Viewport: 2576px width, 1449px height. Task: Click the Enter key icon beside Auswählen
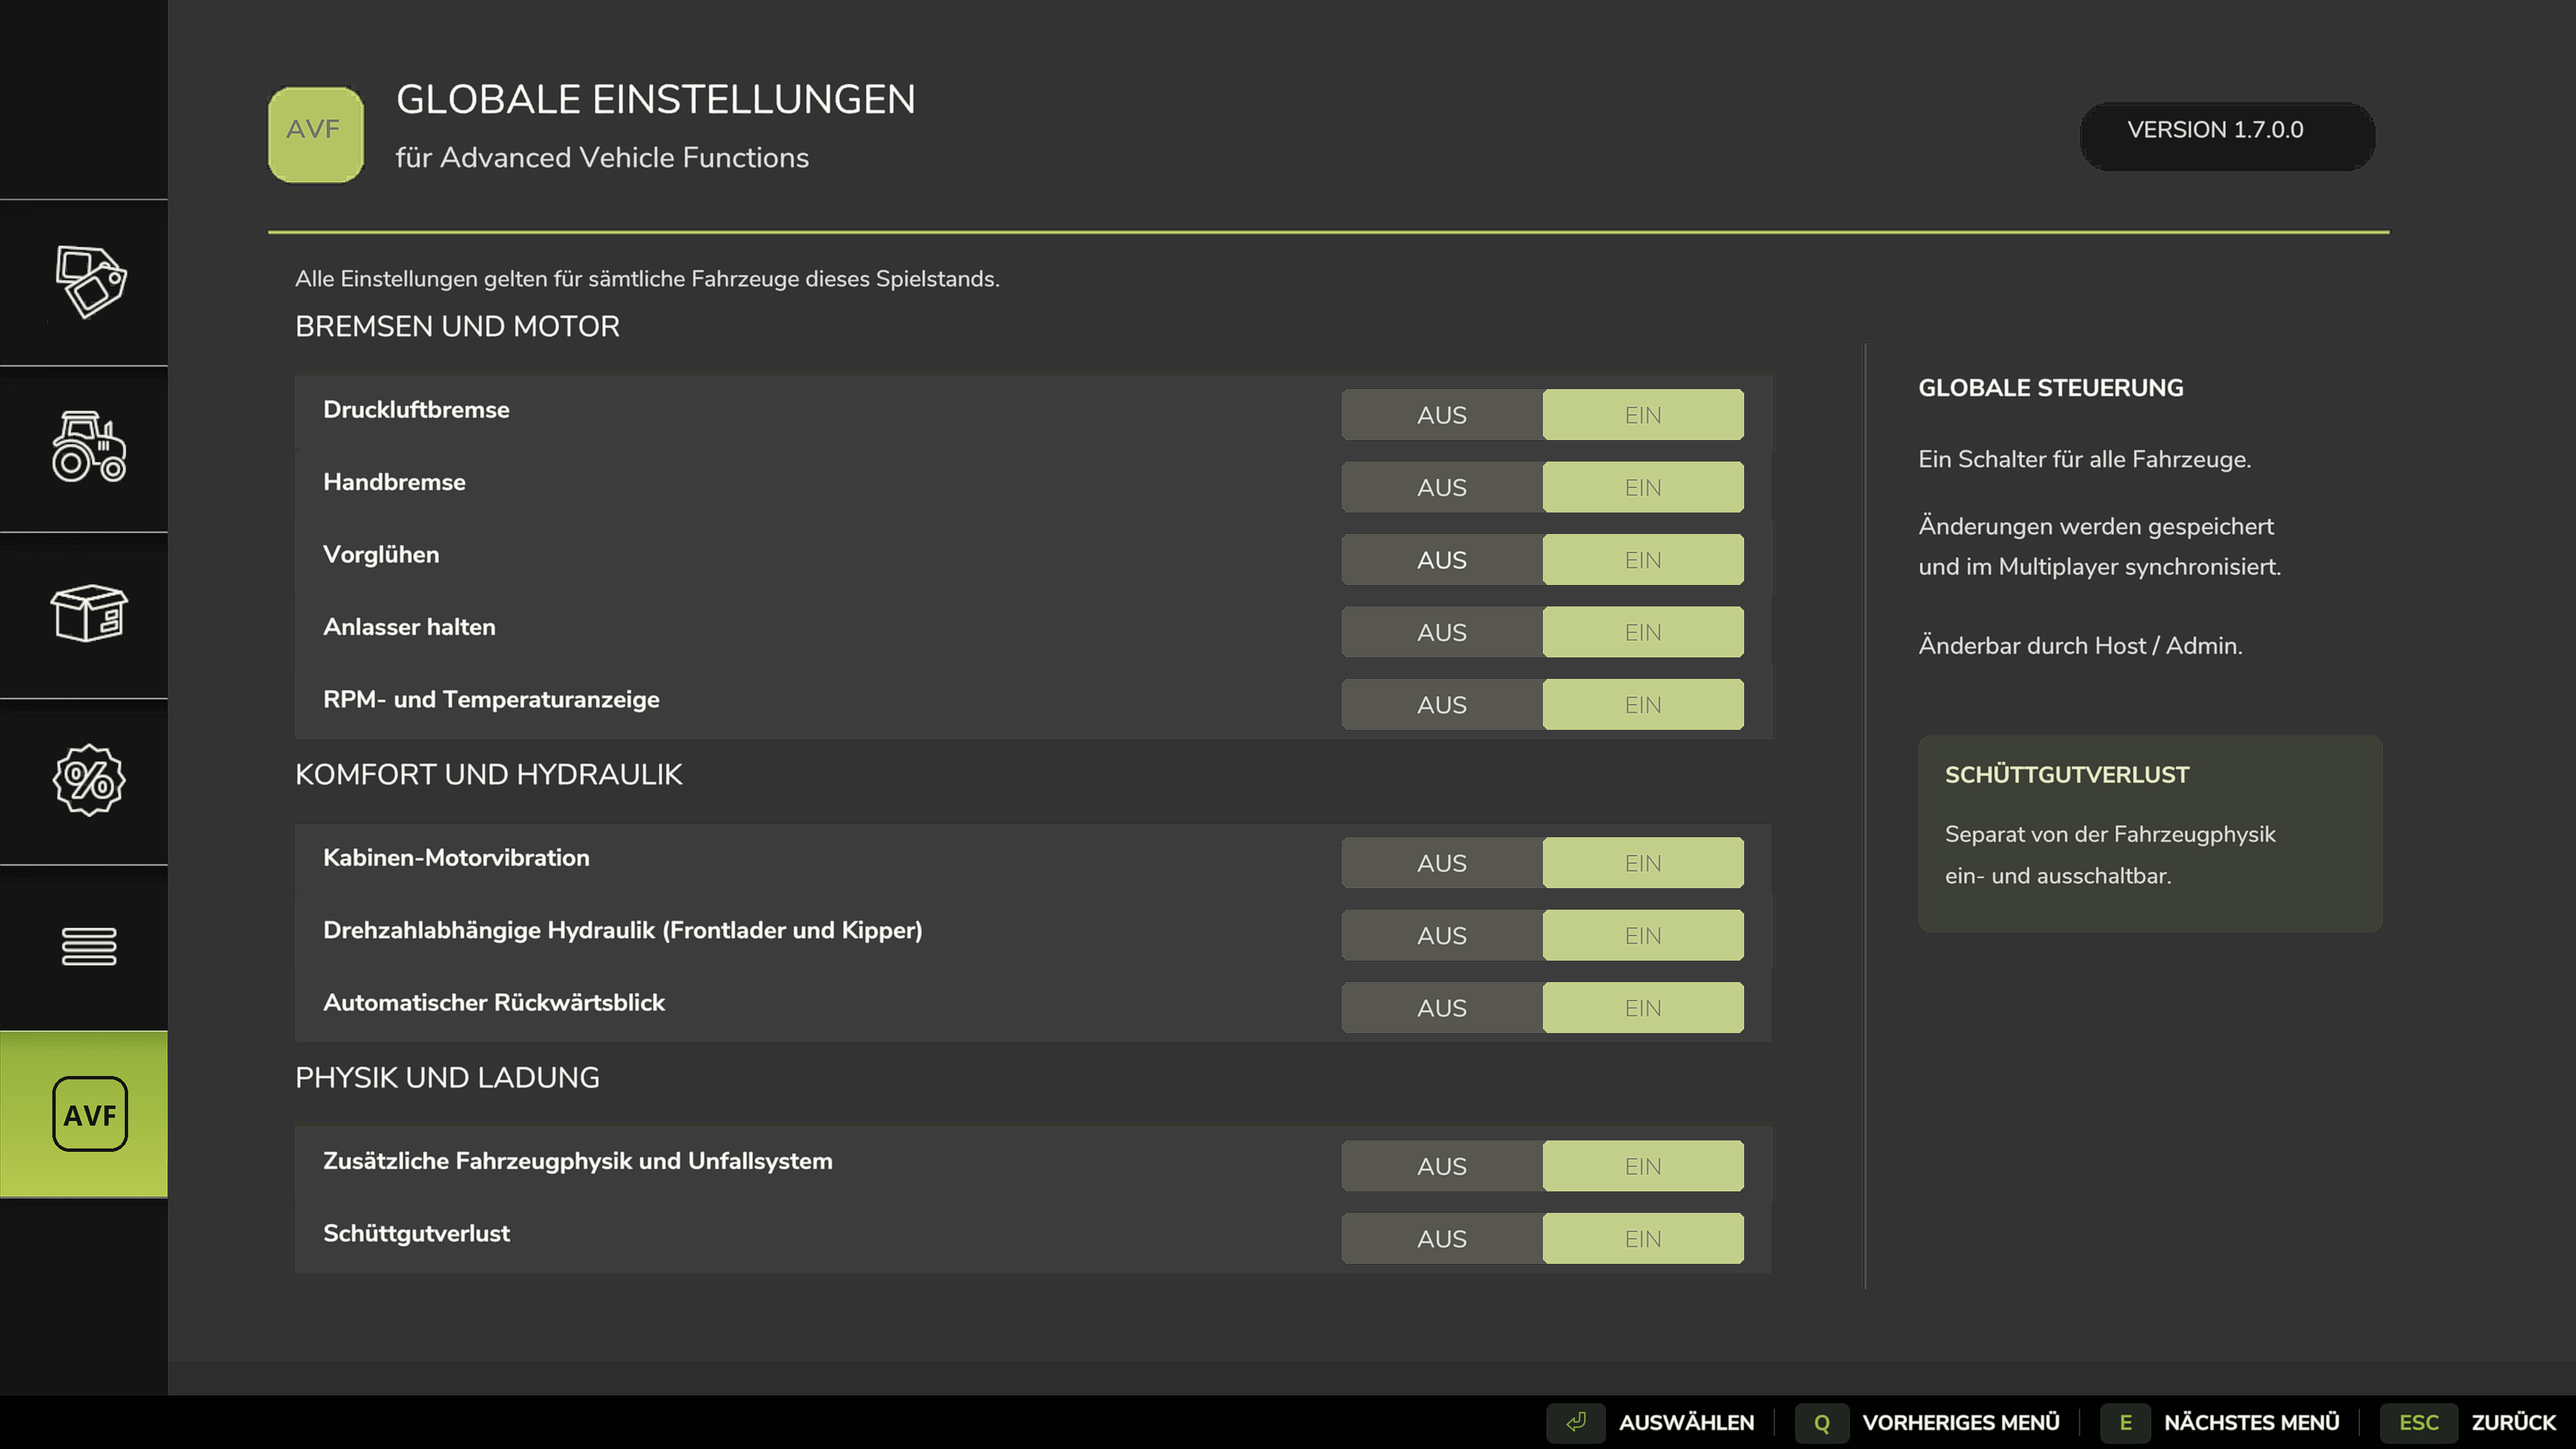[1575, 1422]
